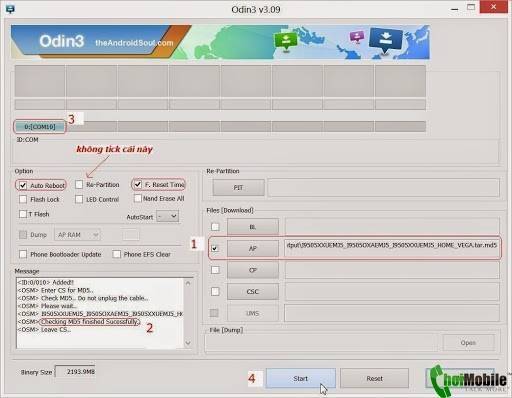
Task: Click the Binary Size value field
Action: point(75,372)
